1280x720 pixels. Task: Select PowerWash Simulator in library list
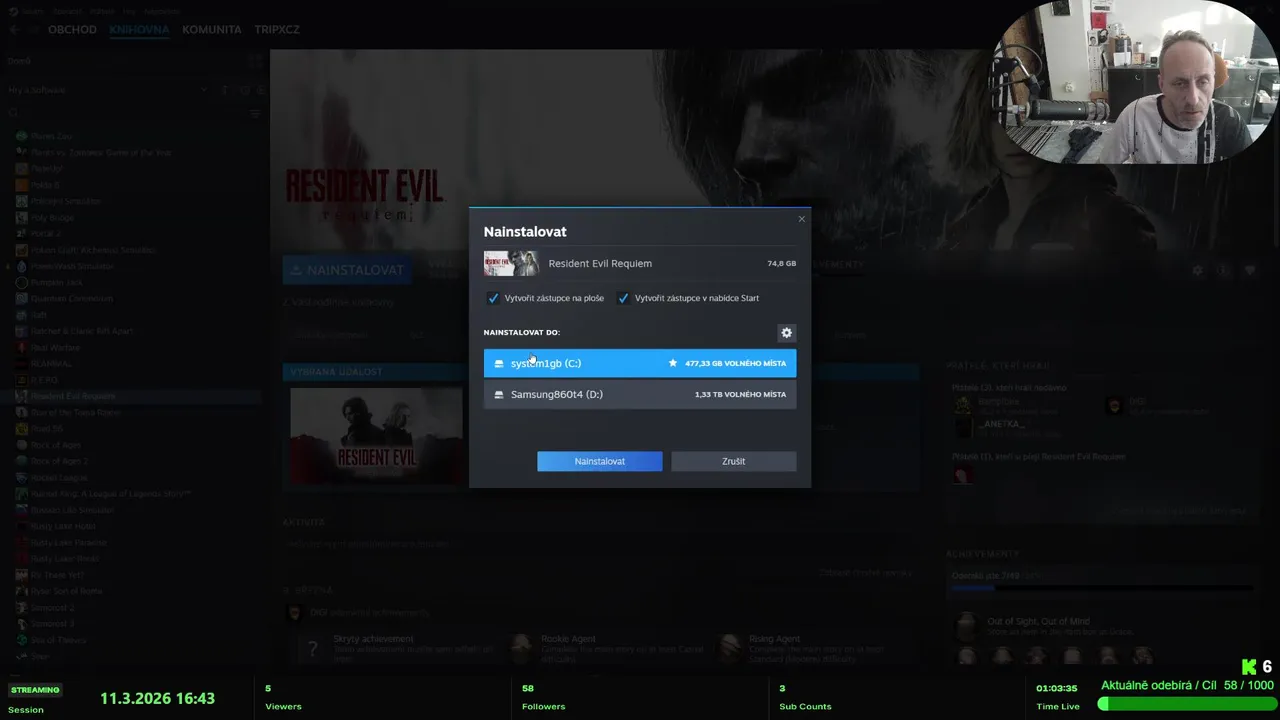(x=72, y=266)
